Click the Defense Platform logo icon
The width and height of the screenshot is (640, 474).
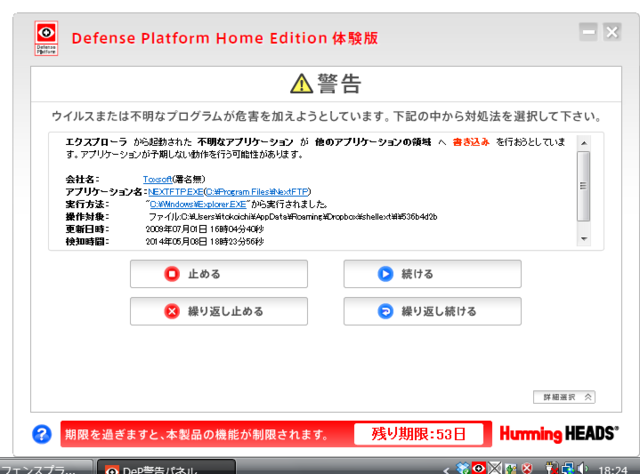[46, 38]
